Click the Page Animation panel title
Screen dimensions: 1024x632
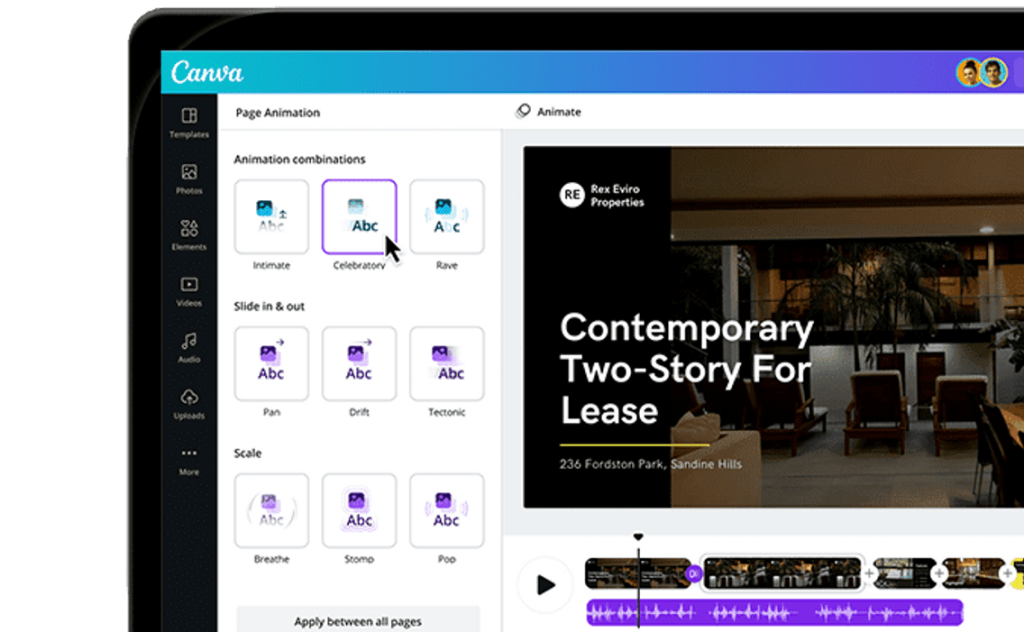click(278, 112)
